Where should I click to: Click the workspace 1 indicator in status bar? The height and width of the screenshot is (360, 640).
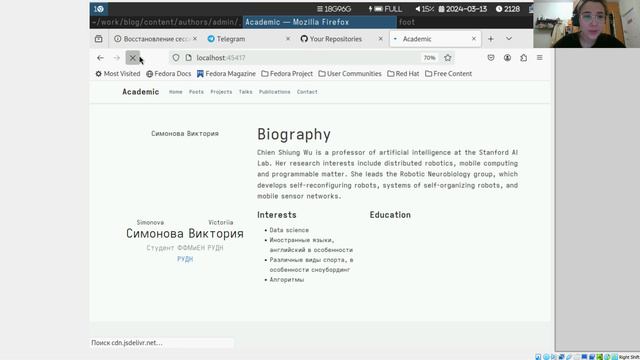pos(99,9)
